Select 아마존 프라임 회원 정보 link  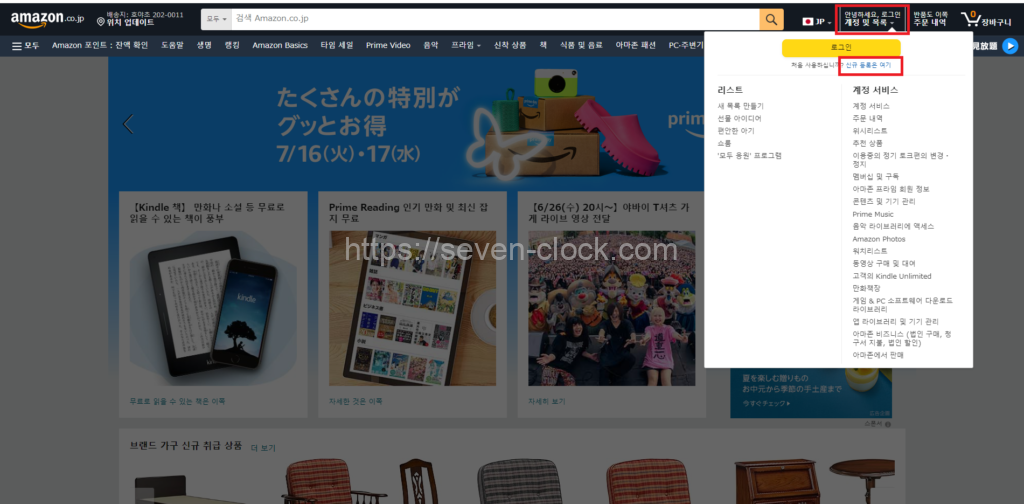pyautogui.click(x=891, y=189)
